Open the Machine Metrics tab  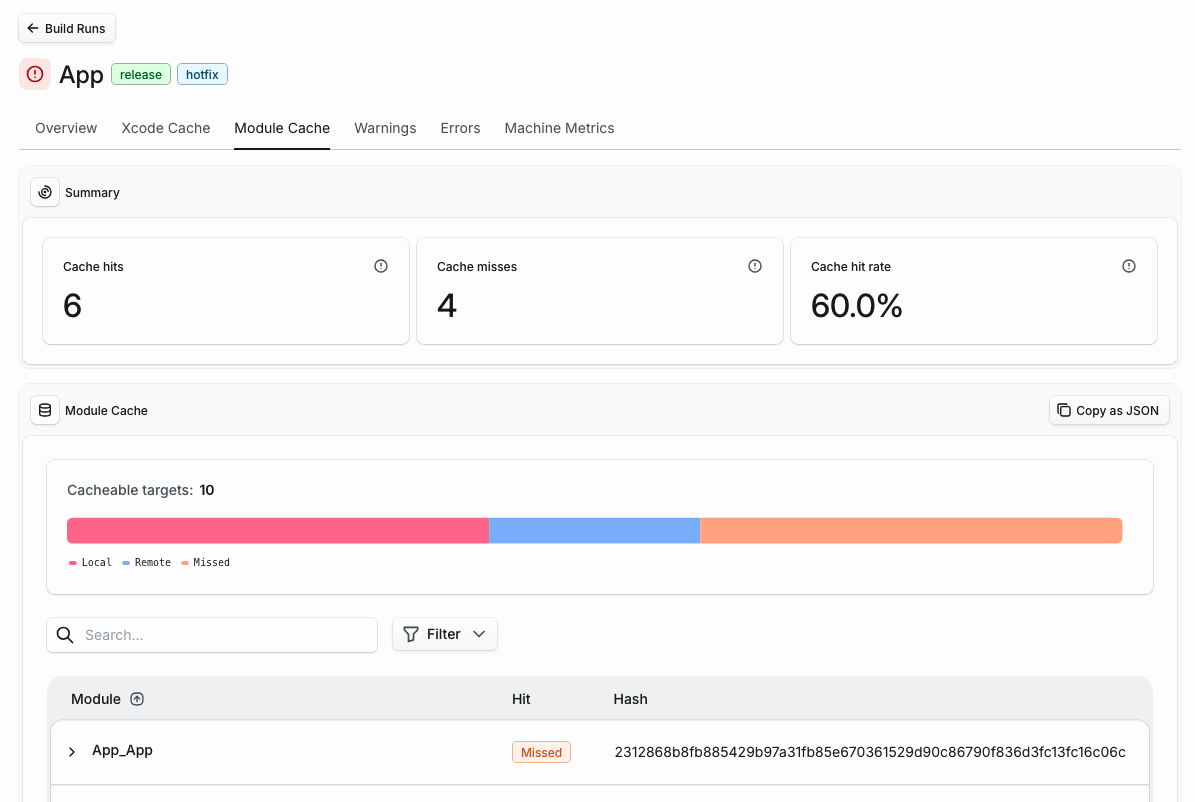(559, 128)
